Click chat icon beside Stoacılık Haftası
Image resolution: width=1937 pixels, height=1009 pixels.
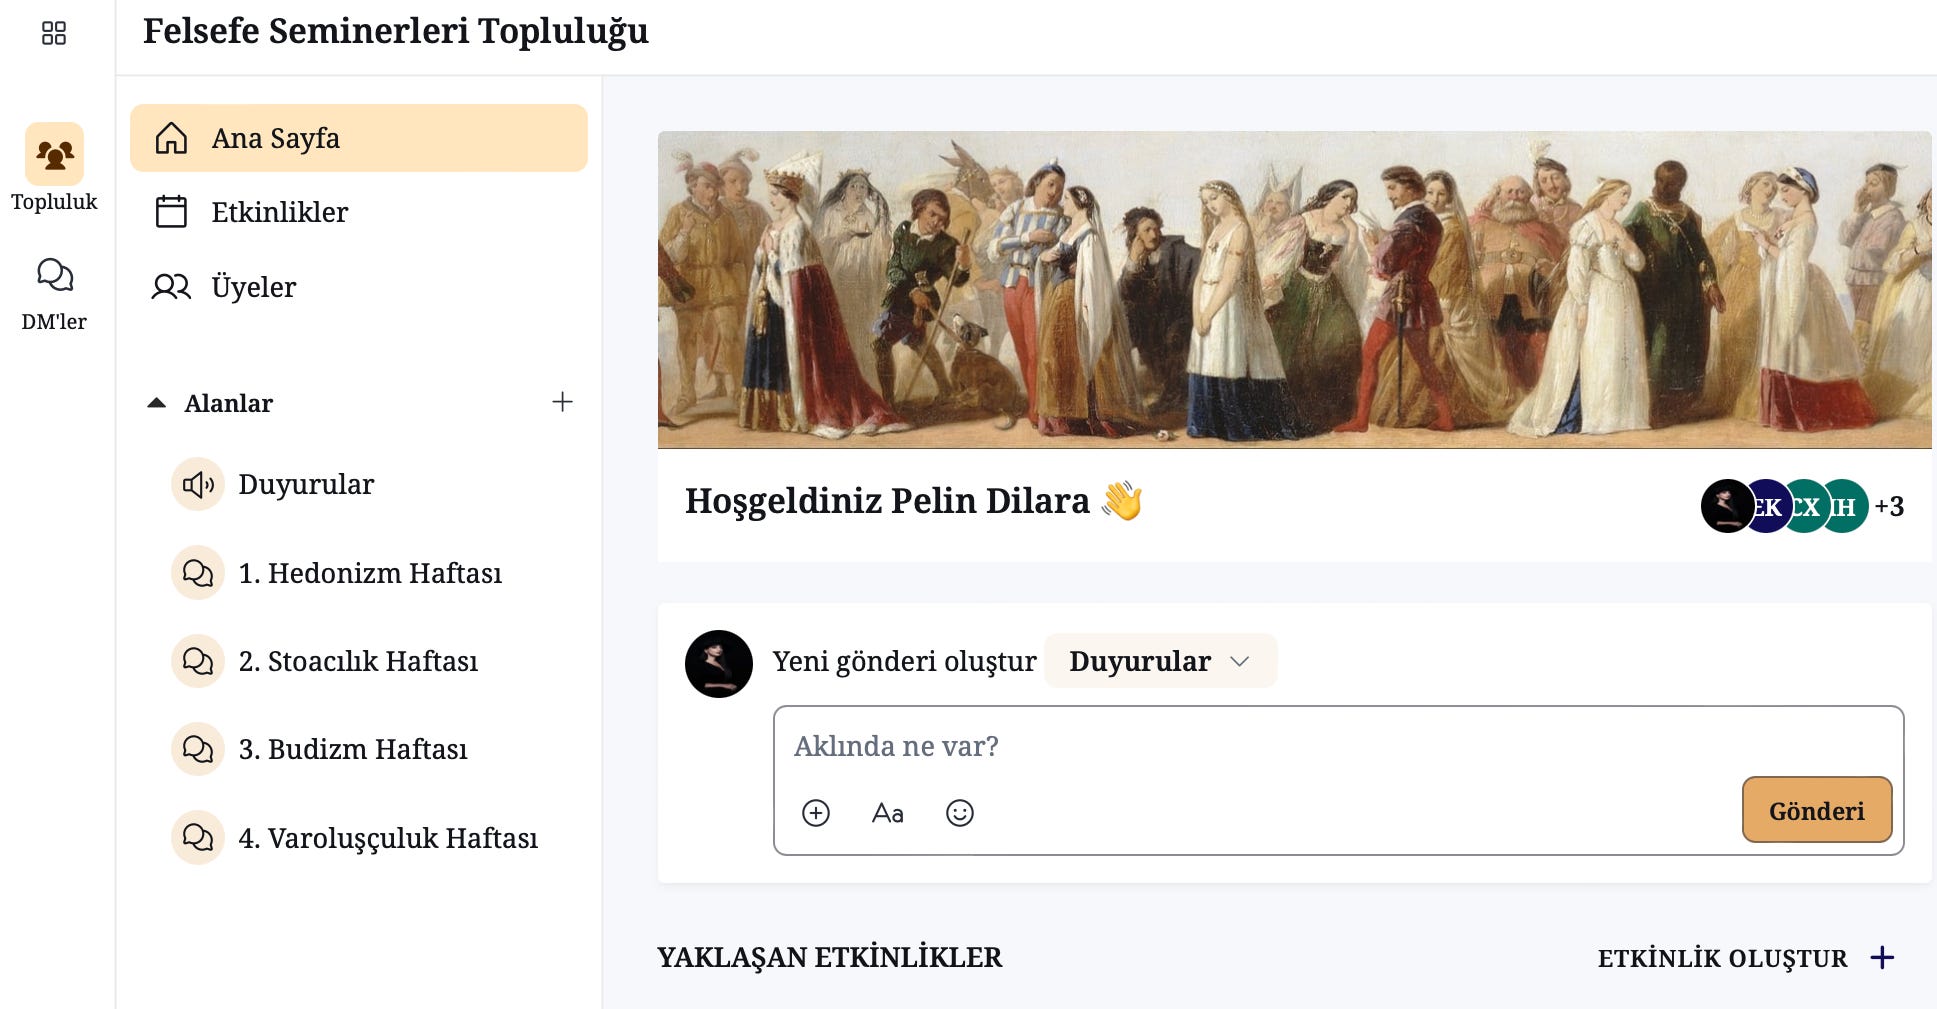197,661
